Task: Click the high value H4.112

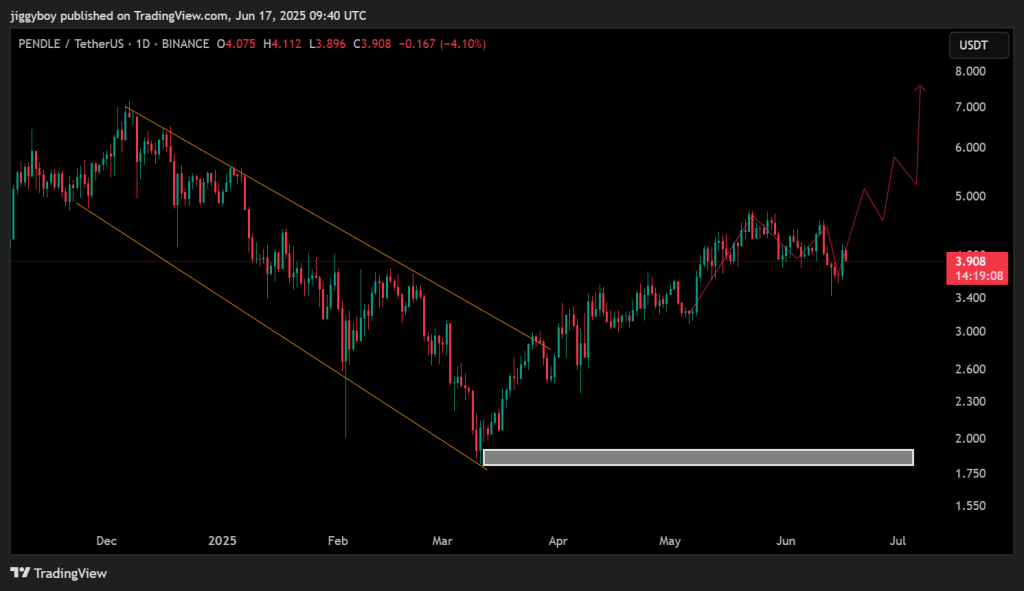Action: tap(282, 44)
